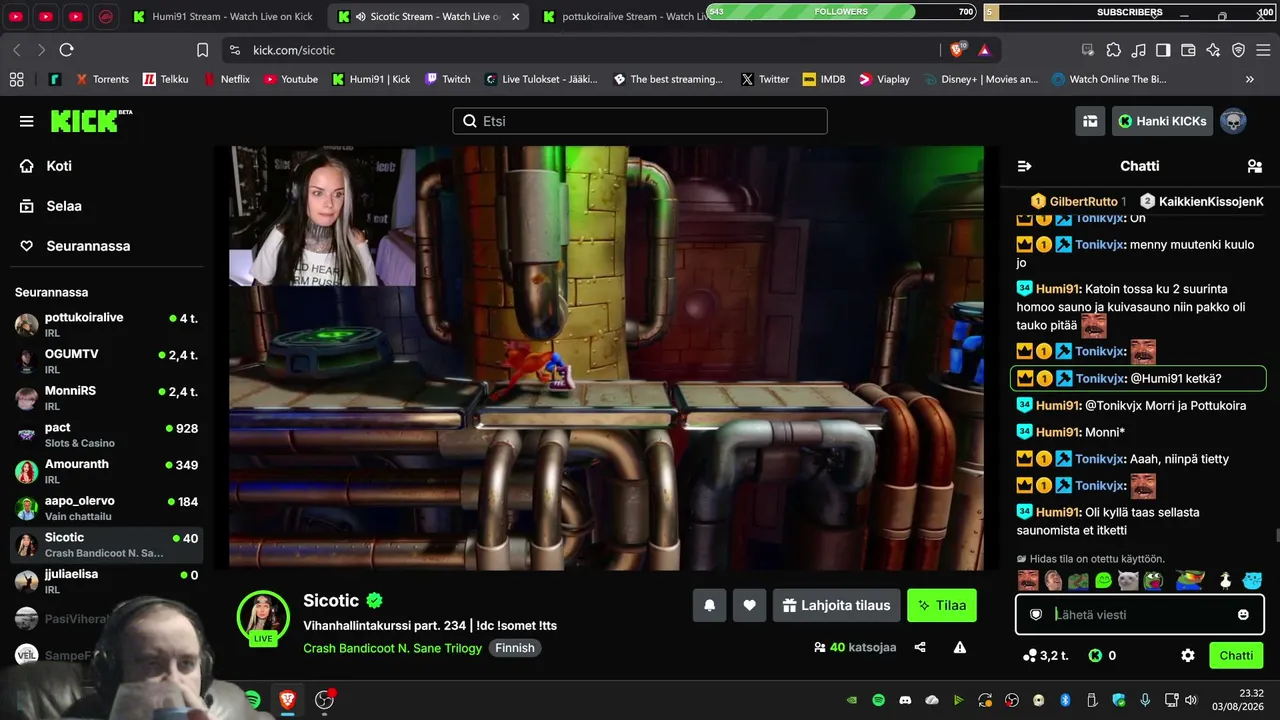Open the Kick shop icon beside Hanki KICKs
This screenshot has height=720, width=1280.
click(1090, 121)
